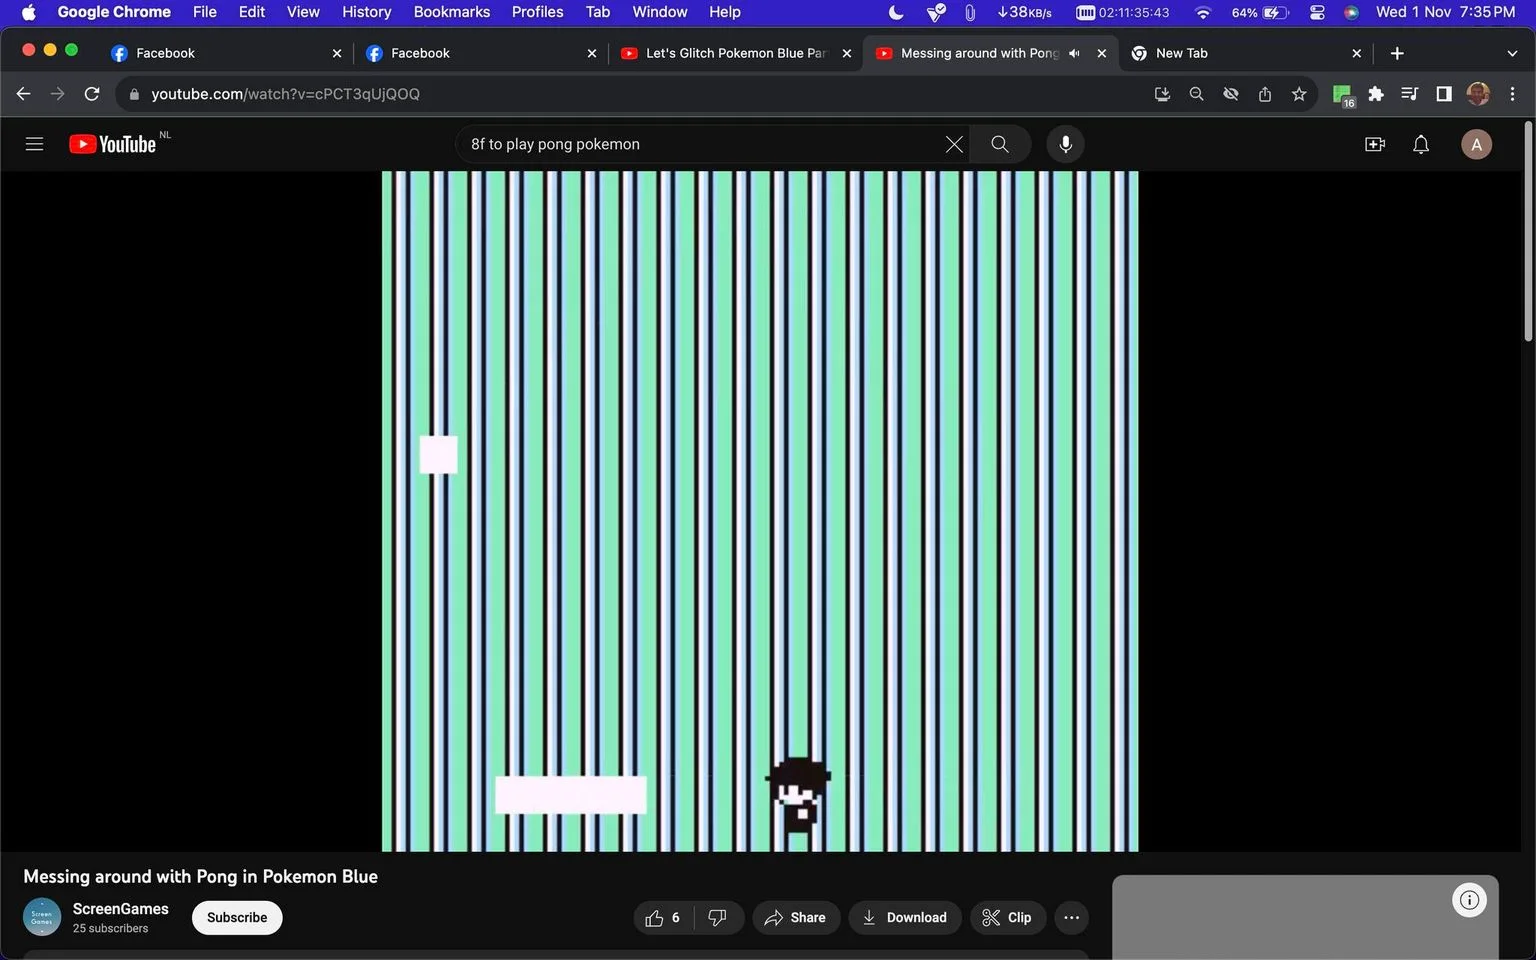Open the Window menu
The width and height of the screenshot is (1536, 960).
(x=660, y=12)
